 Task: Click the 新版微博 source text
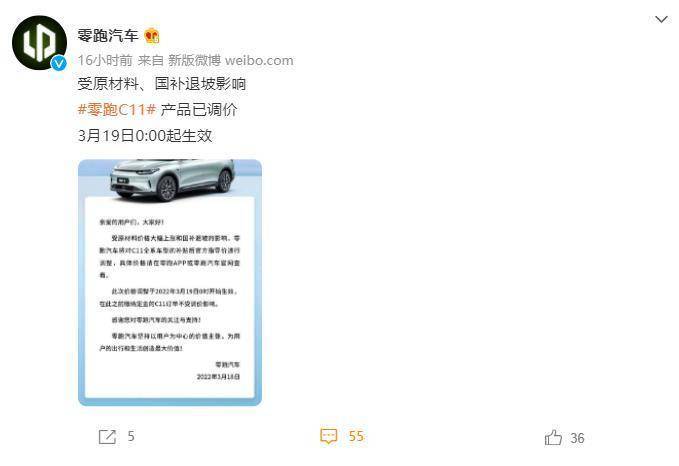click(x=194, y=60)
